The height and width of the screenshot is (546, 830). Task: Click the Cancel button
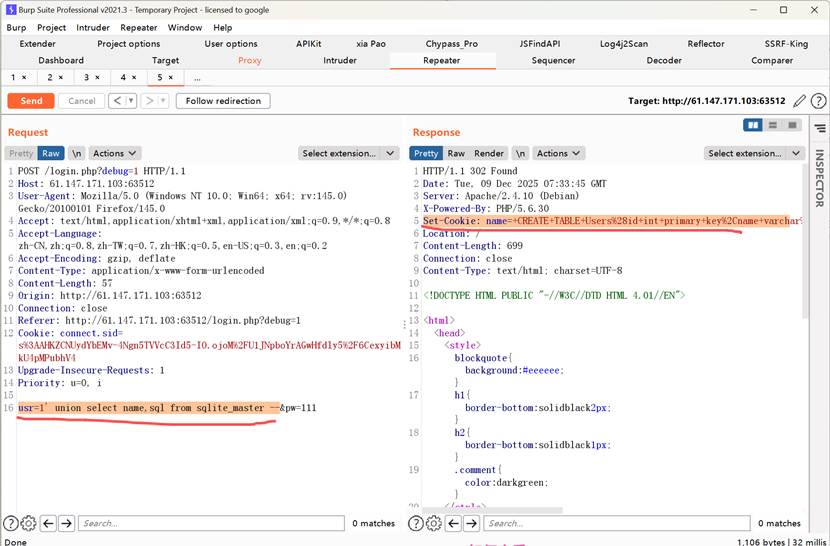pos(82,101)
